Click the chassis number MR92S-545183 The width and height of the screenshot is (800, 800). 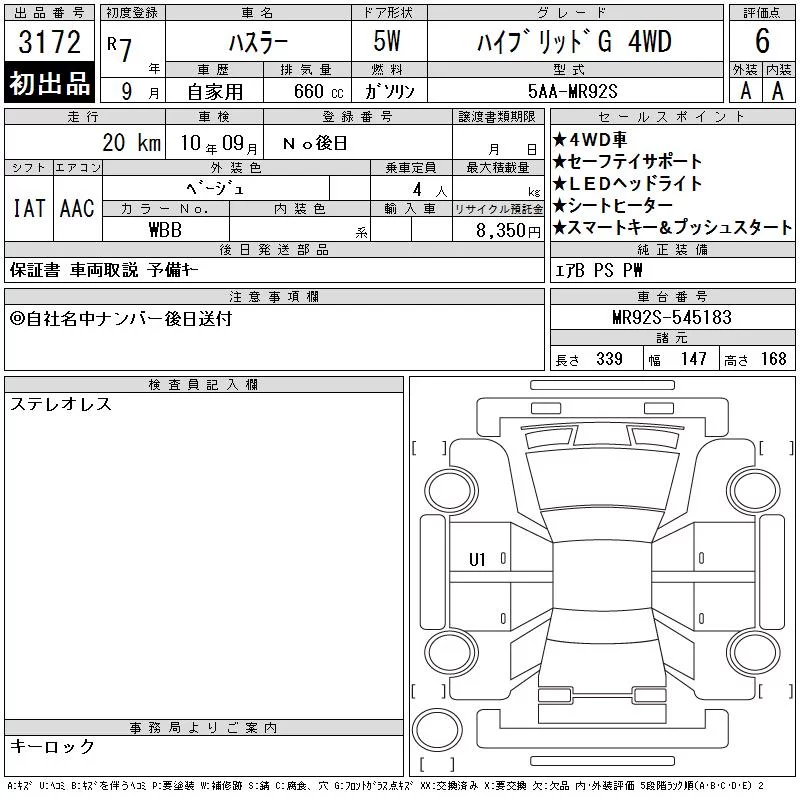[672, 317]
